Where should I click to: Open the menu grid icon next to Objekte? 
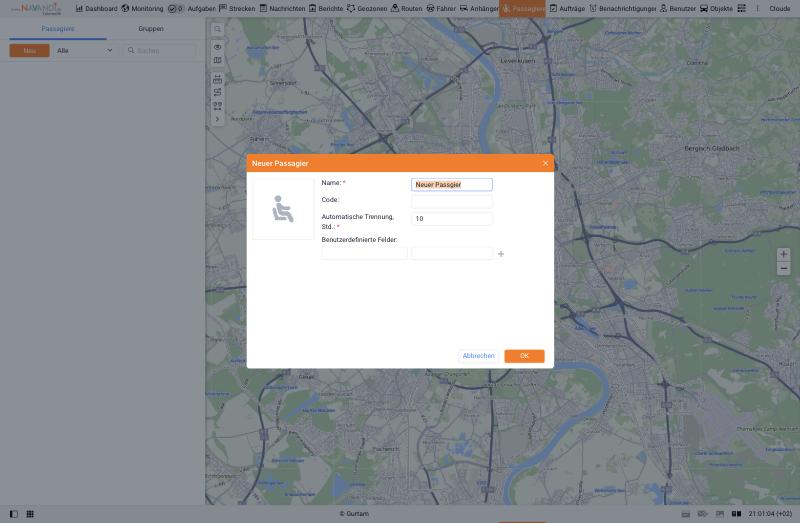coord(741,8)
